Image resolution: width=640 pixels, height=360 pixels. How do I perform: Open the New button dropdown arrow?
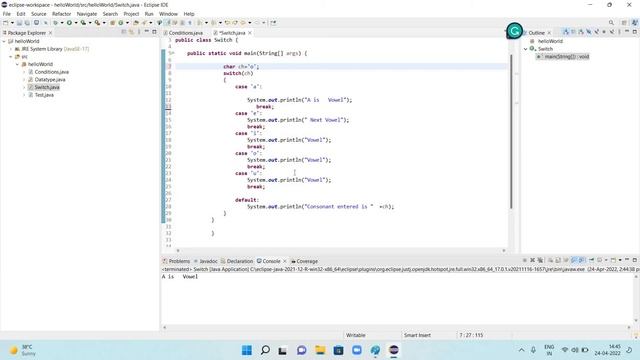click(x=12, y=23)
